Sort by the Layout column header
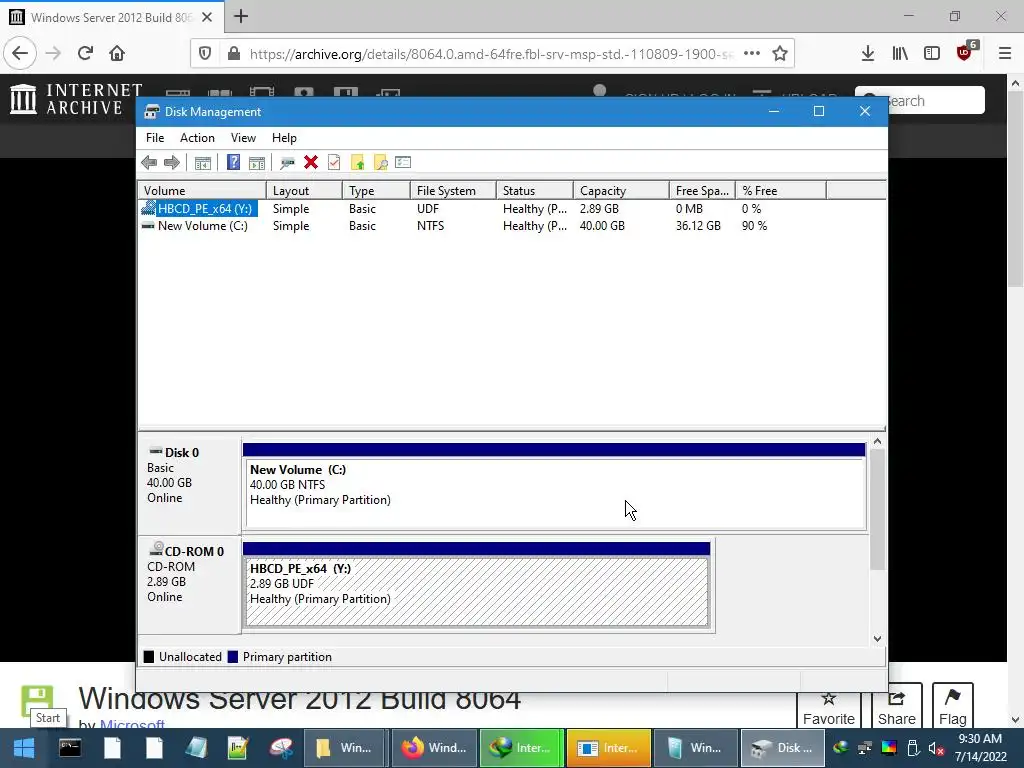The height and width of the screenshot is (768, 1024). [304, 191]
